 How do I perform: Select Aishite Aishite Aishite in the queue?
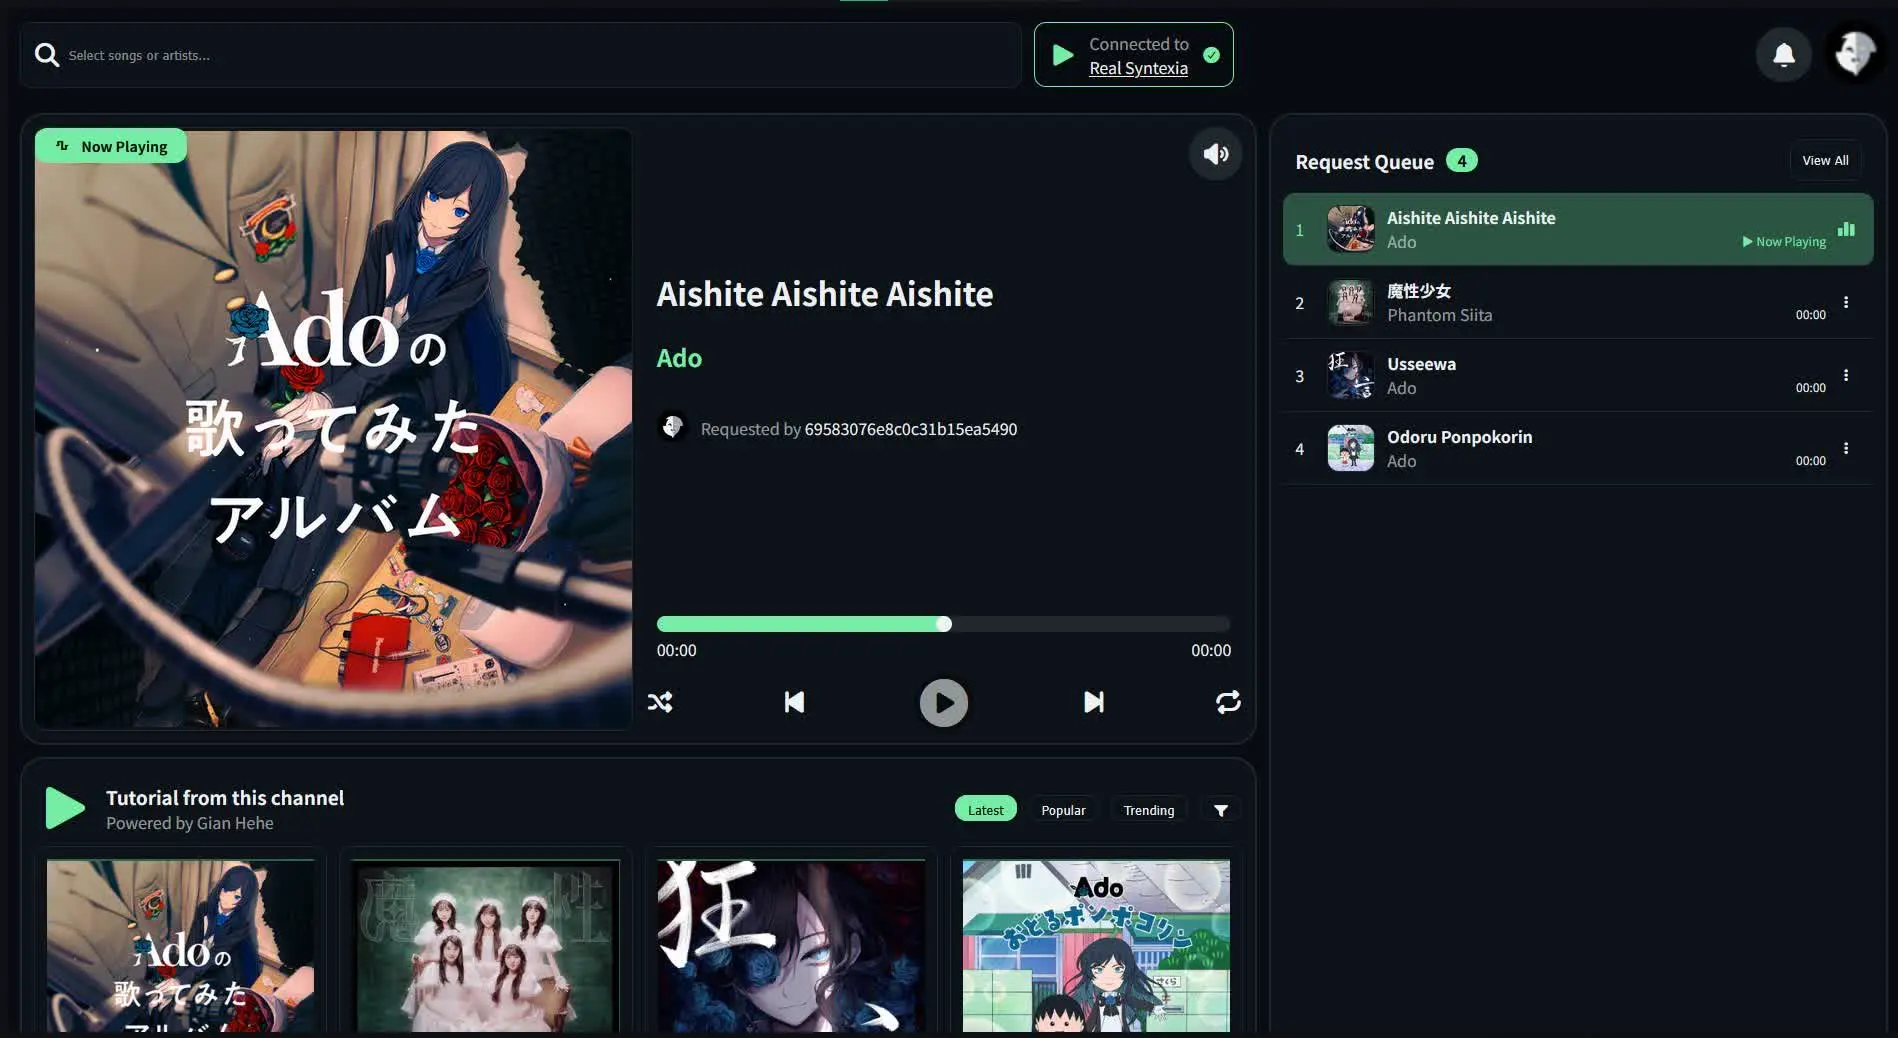click(x=1577, y=229)
